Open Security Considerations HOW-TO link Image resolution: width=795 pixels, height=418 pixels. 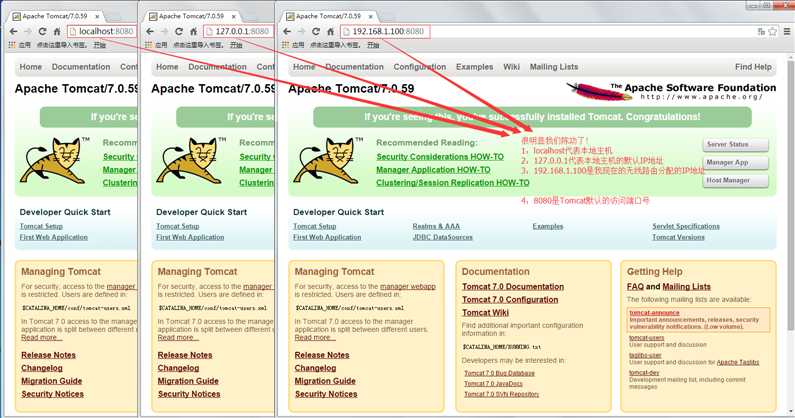point(440,157)
